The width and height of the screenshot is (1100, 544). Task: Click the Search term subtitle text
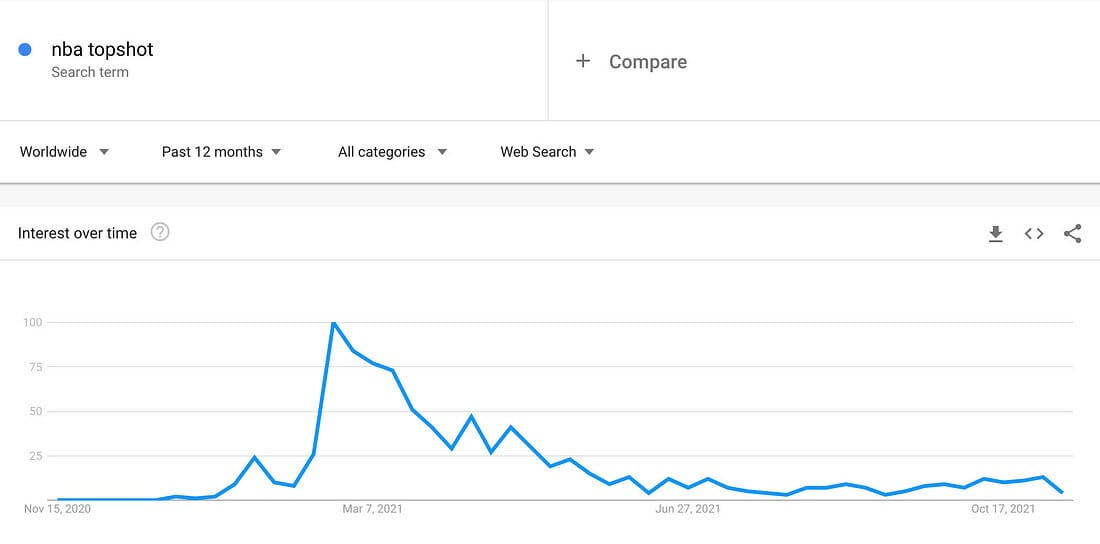[90, 72]
